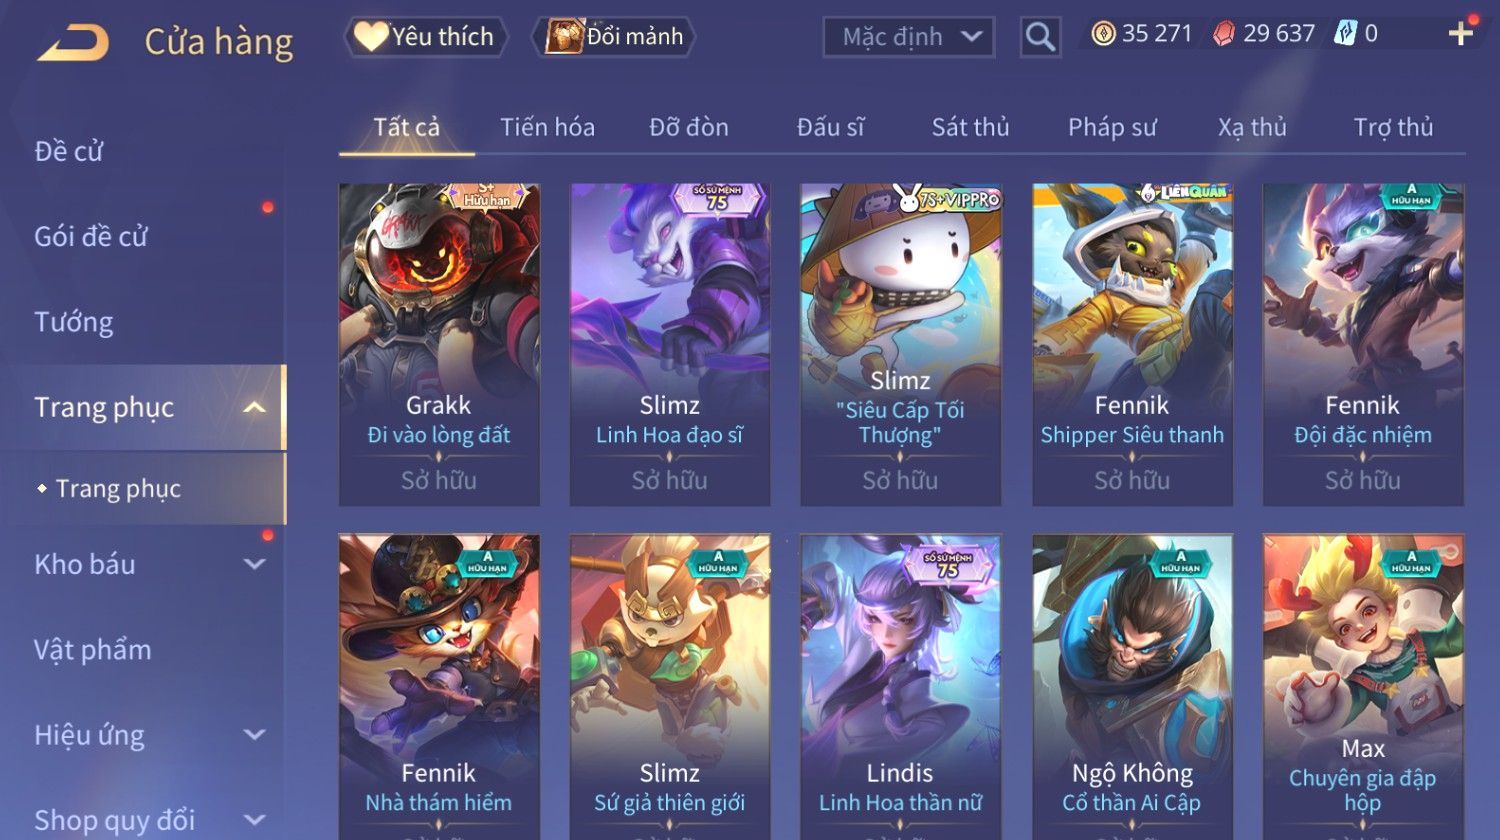Click the heart icon on Yêu thích

(x=370, y=37)
